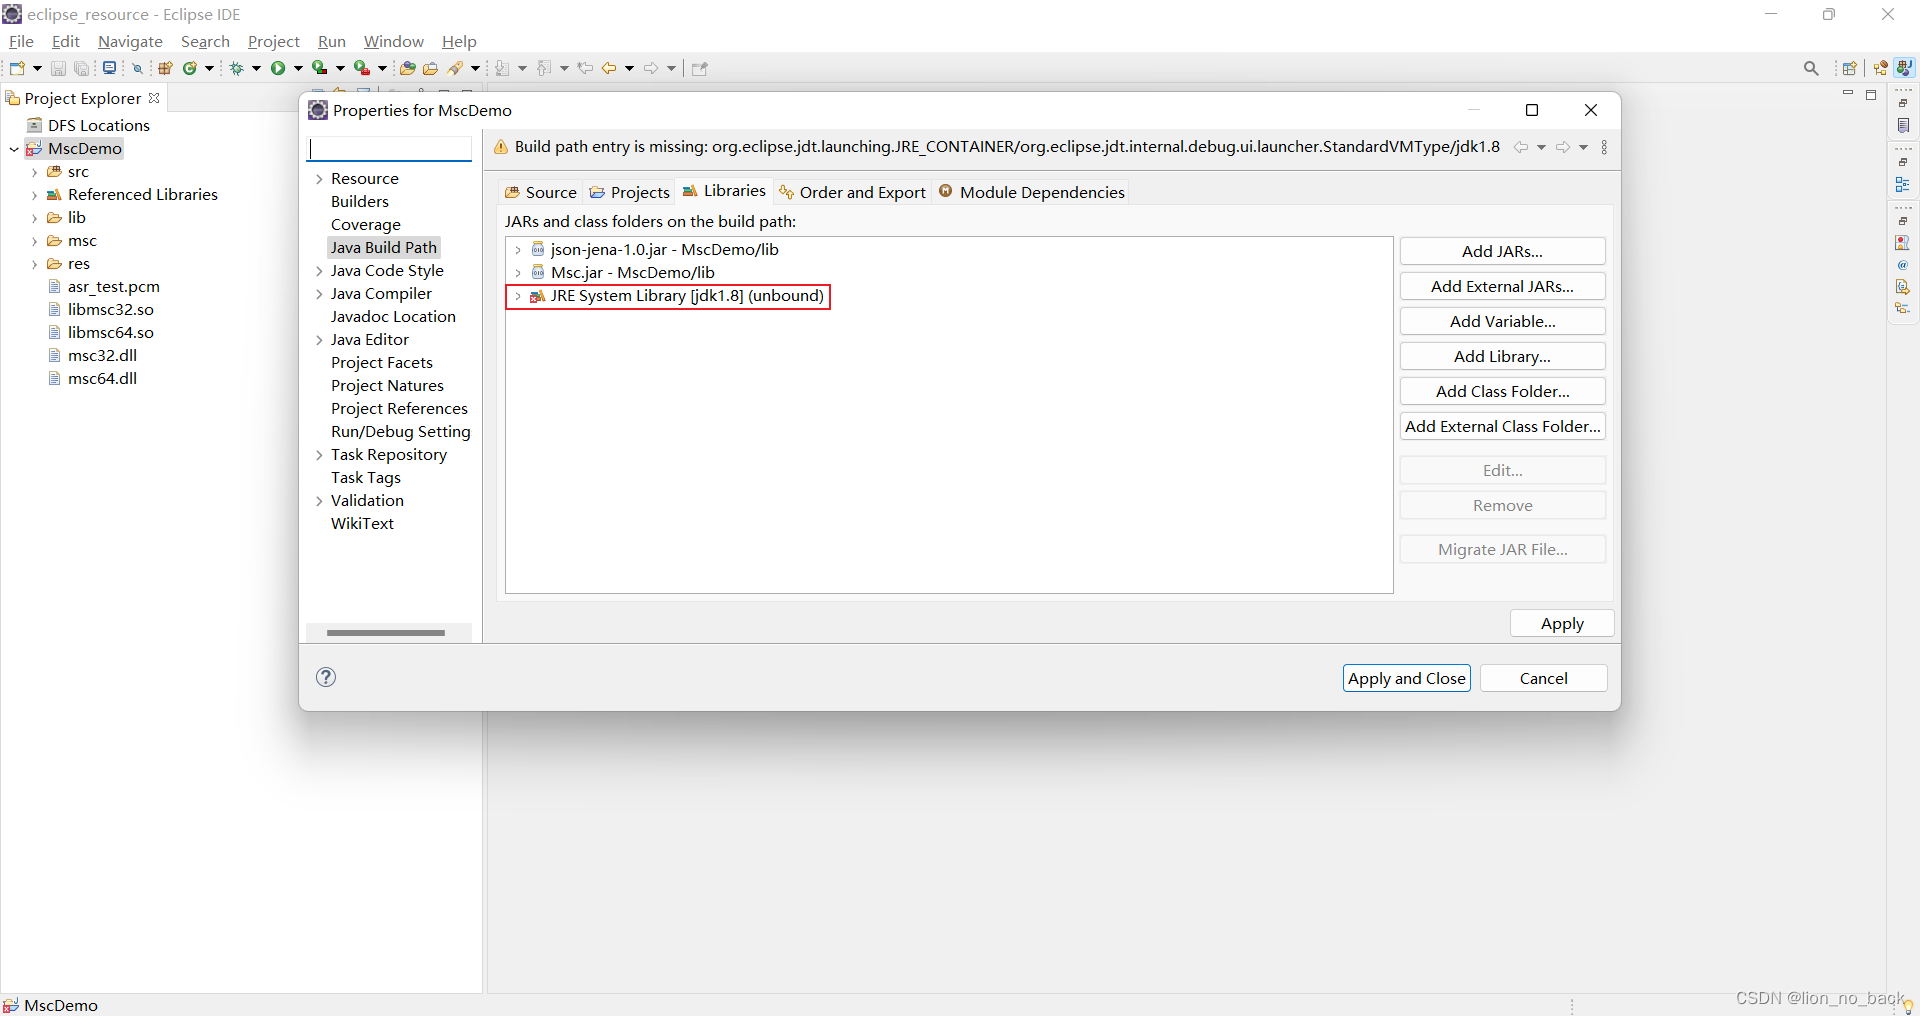The height and width of the screenshot is (1016, 1920).
Task: Expand the Msc.jar build path entry
Action: coord(518,273)
